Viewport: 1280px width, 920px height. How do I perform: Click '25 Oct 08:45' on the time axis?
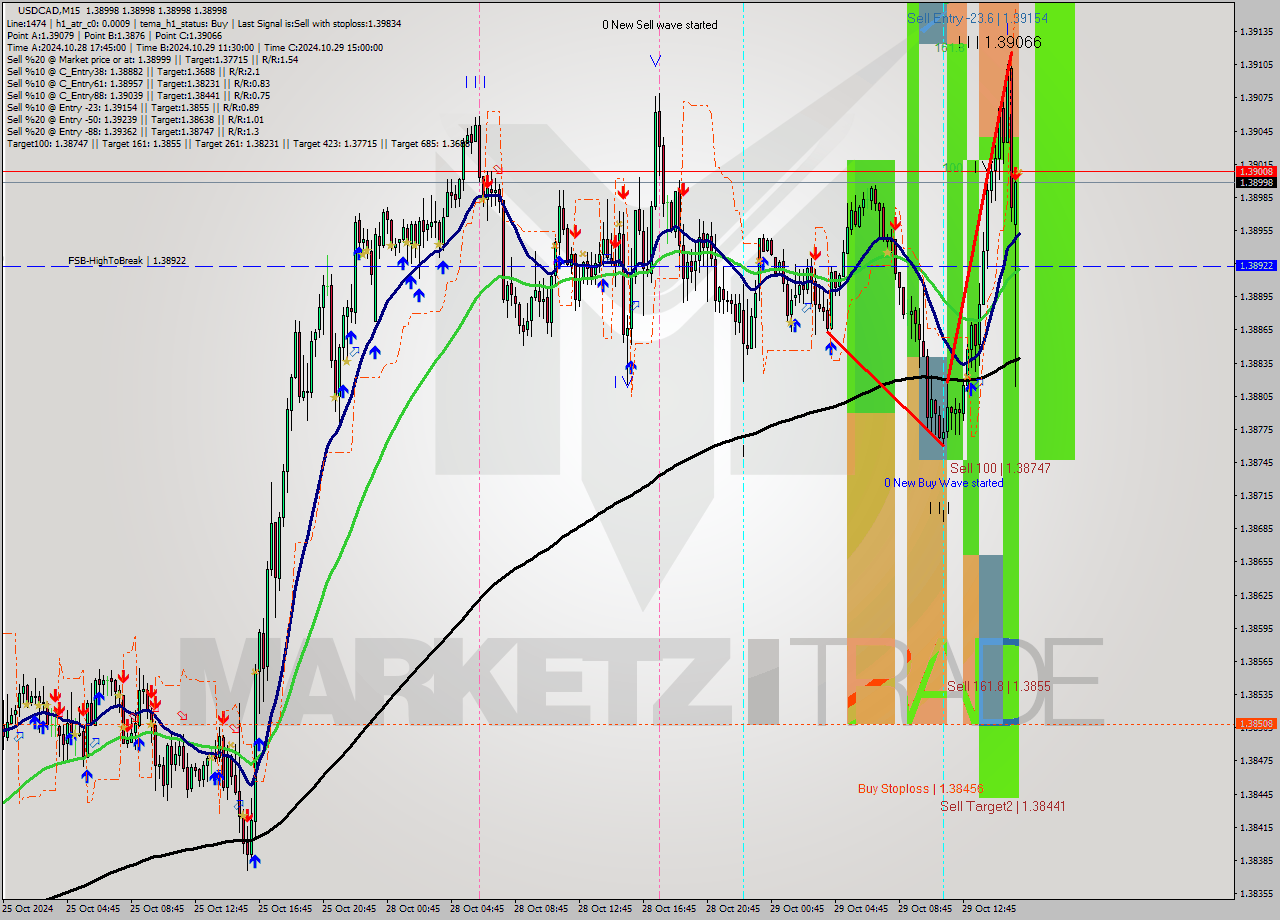pyautogui.click(x=158, y=909)
